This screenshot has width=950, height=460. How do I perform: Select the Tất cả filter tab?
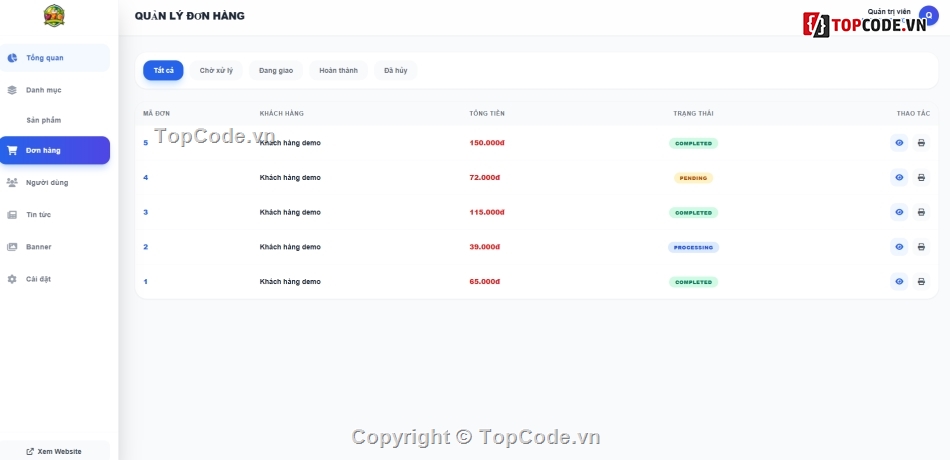(x=163, y=70)
